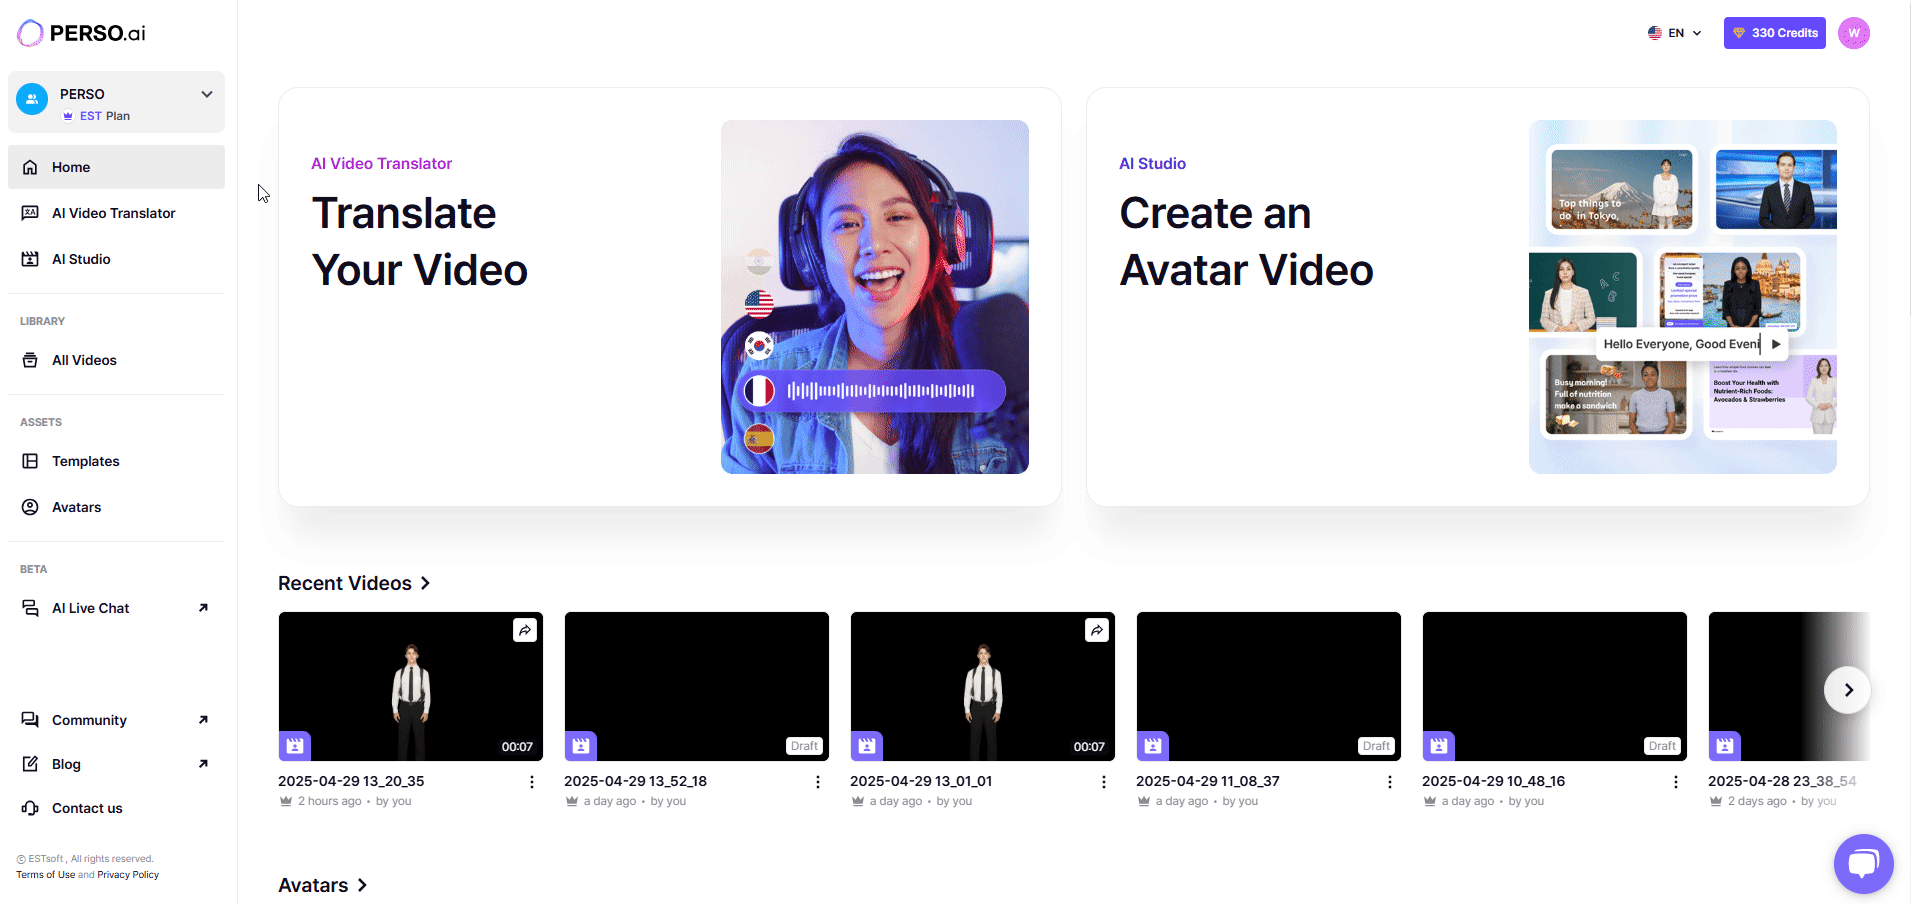Open Templates assets page
The image size is (1911, 904).
116,461
